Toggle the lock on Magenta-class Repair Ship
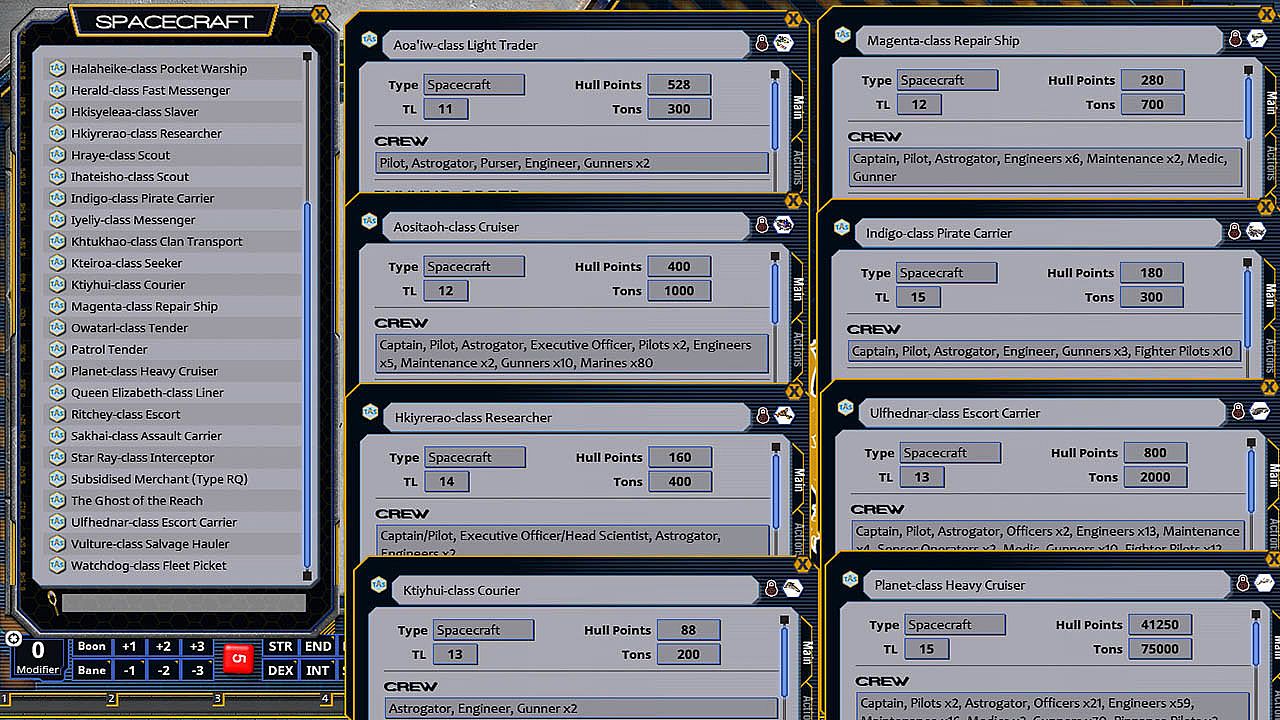 coord(1235,39)
